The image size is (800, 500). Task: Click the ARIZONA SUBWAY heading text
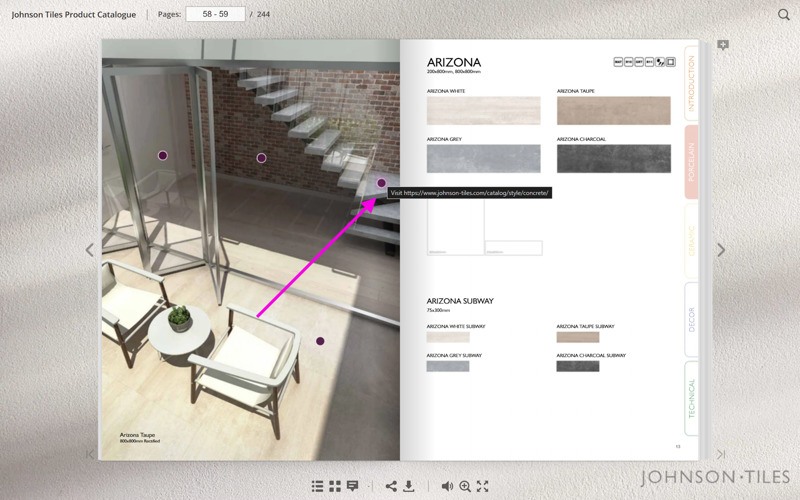coord(460,301)
